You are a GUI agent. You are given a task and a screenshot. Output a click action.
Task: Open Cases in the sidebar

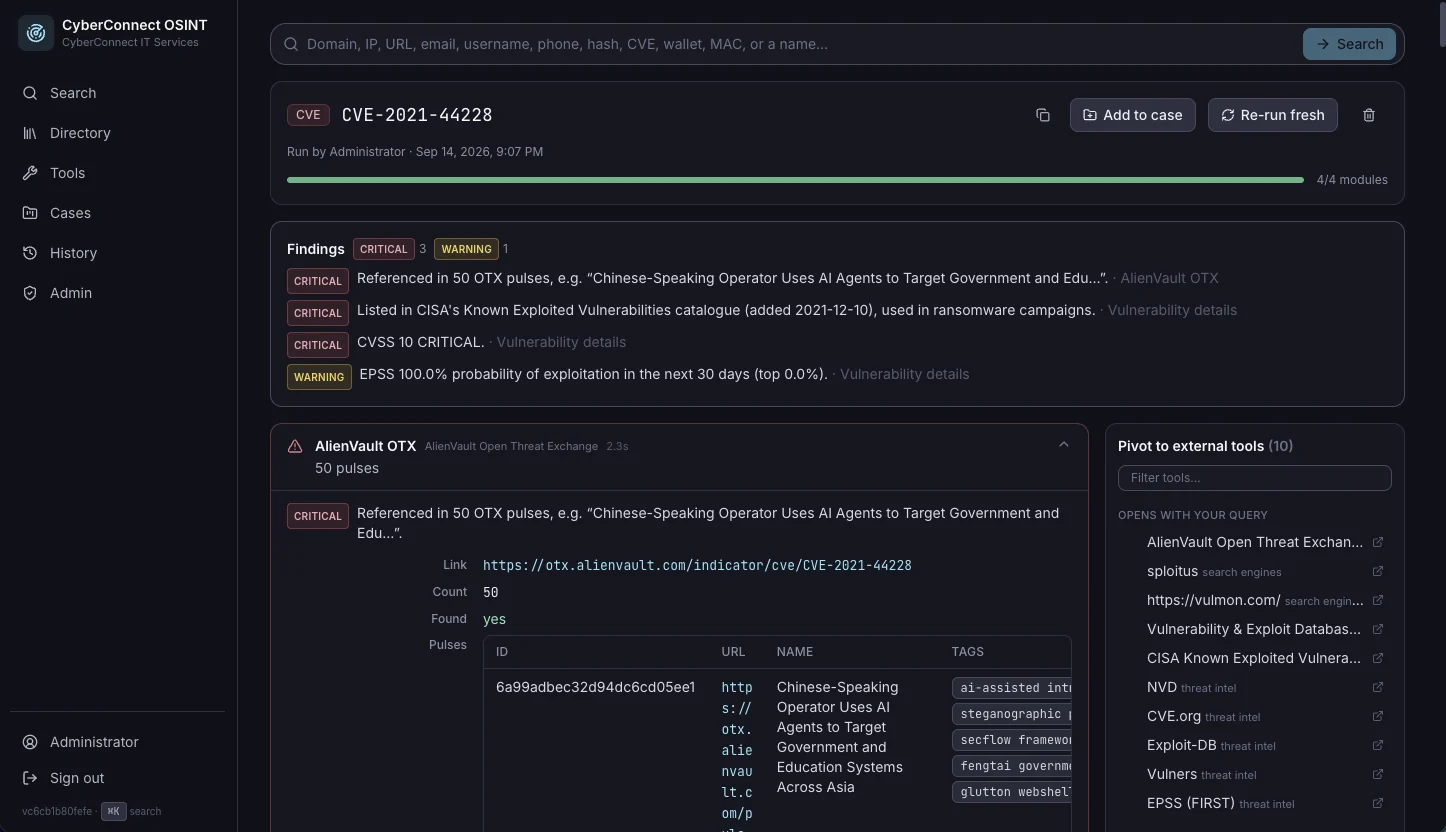point(118,213)
